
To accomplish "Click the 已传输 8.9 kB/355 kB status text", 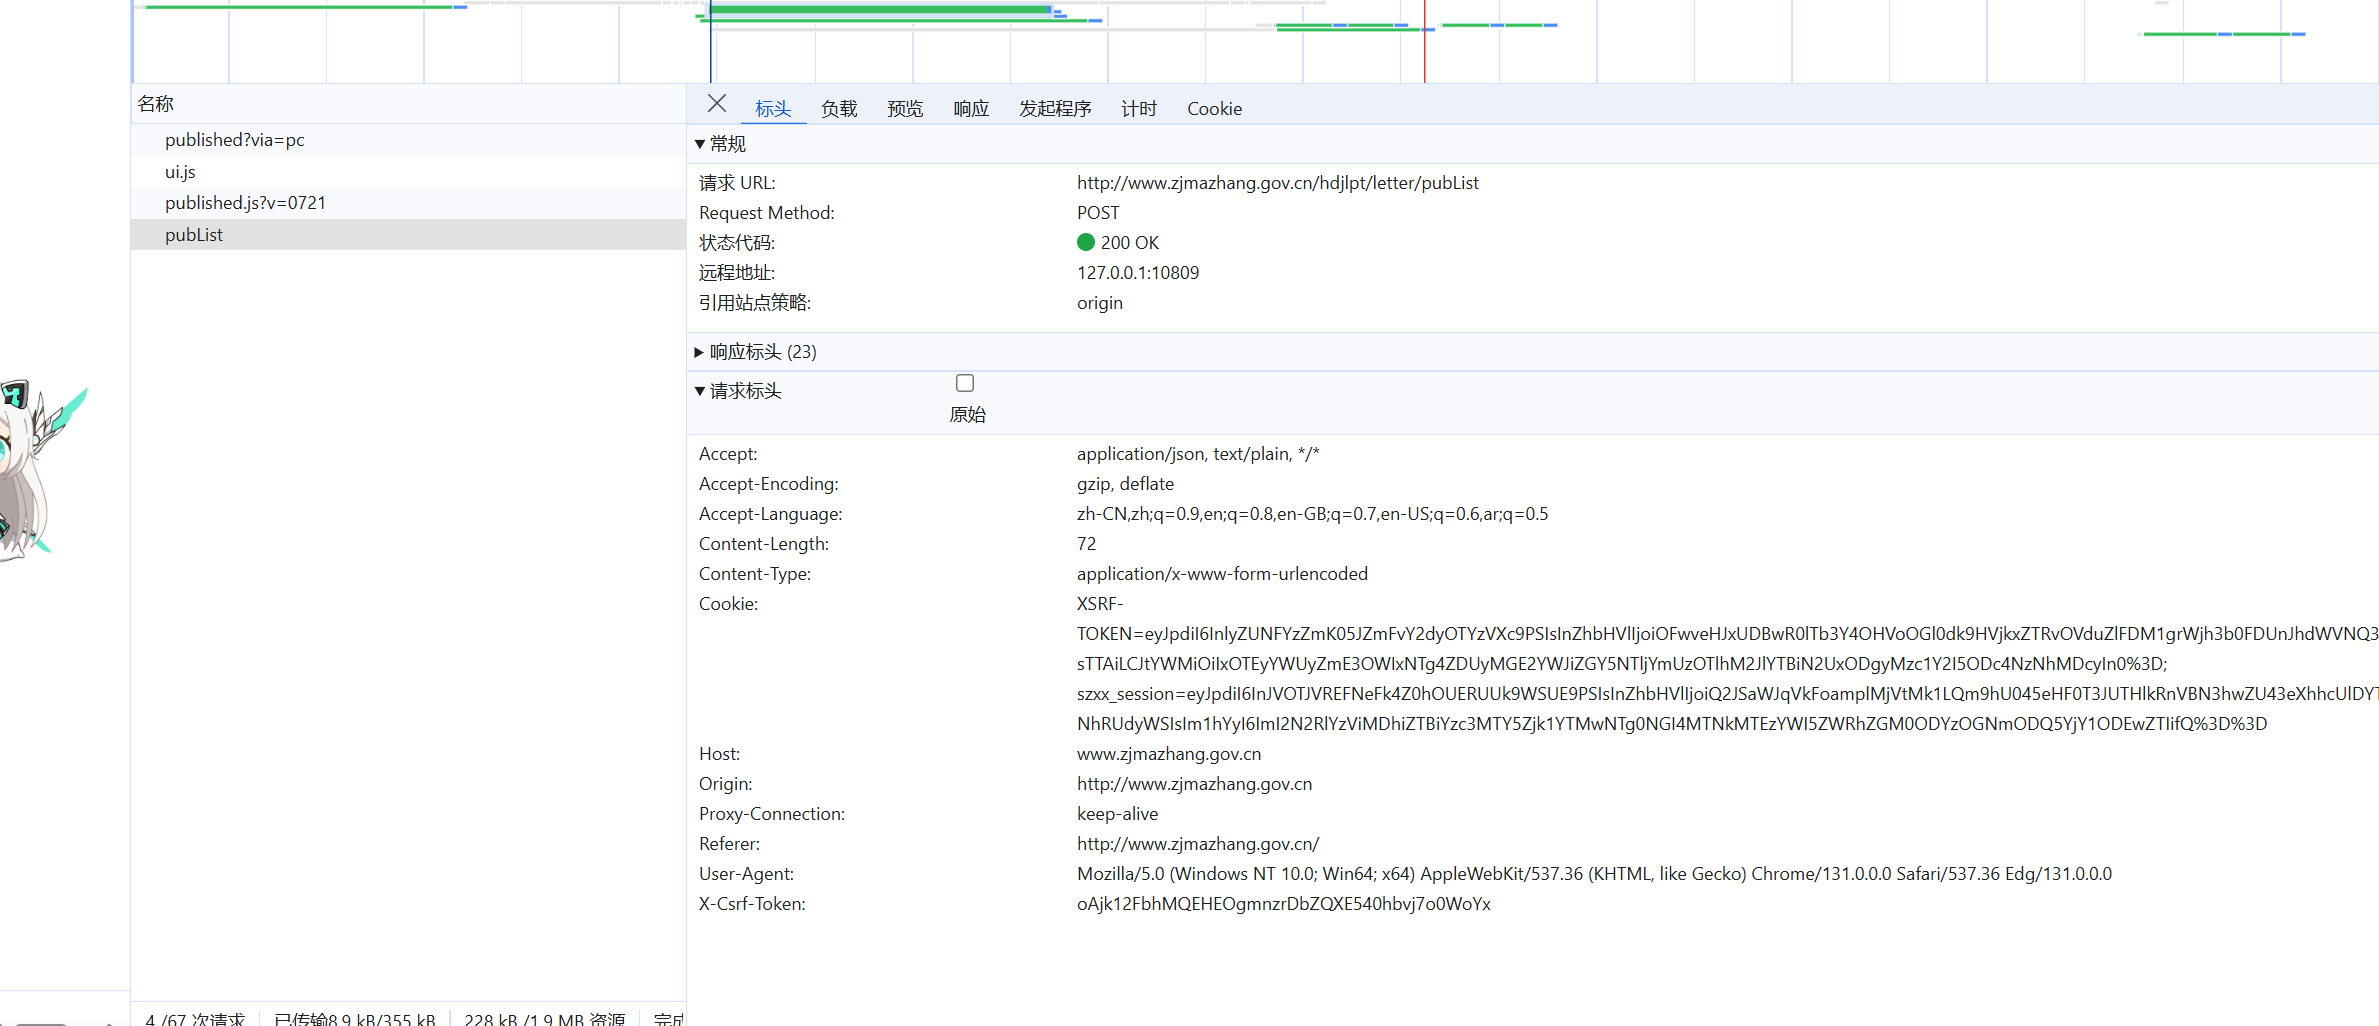I will pos(354,1019).
